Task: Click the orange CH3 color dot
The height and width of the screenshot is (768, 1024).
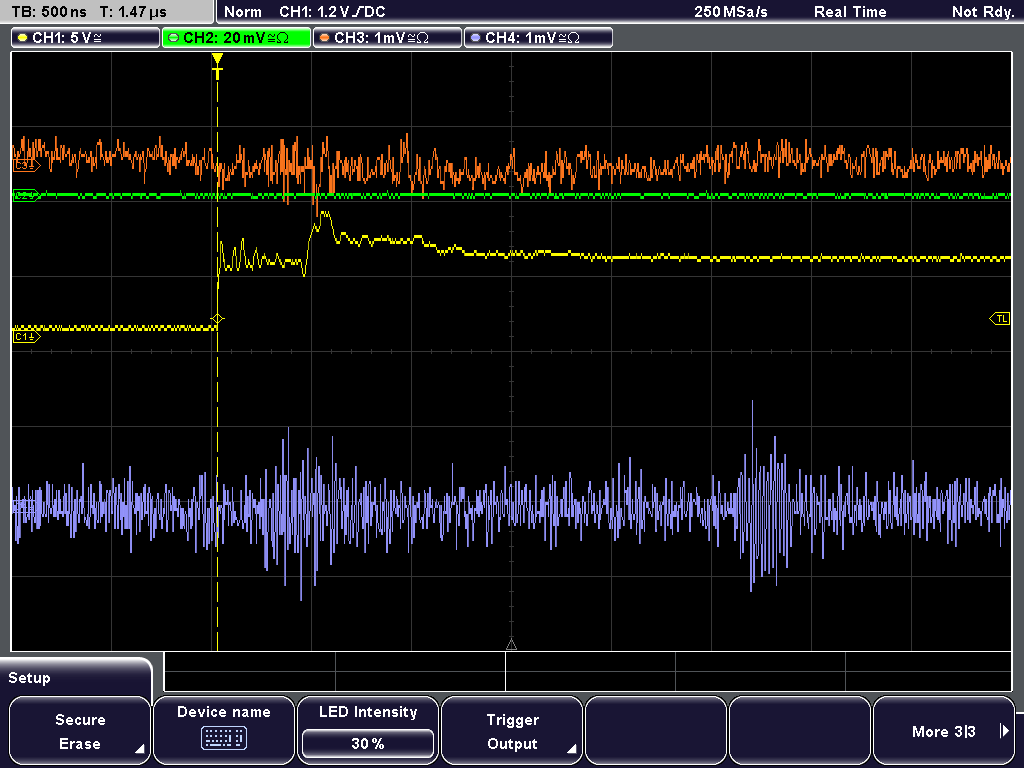Action: pos(325,38)
